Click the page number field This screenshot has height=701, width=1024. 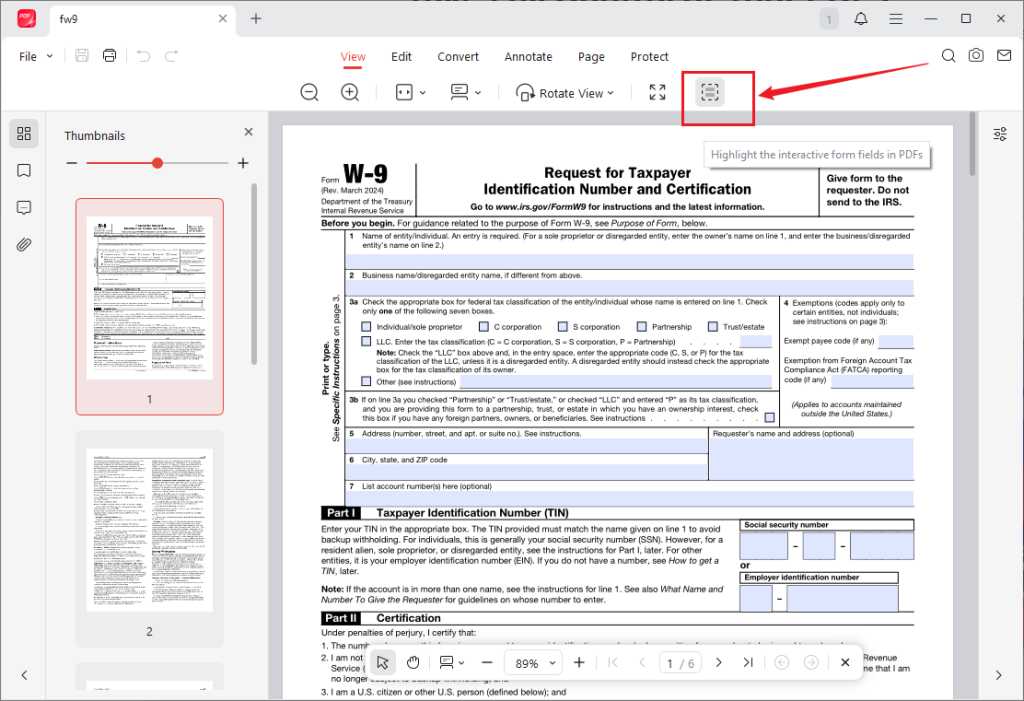680,663
